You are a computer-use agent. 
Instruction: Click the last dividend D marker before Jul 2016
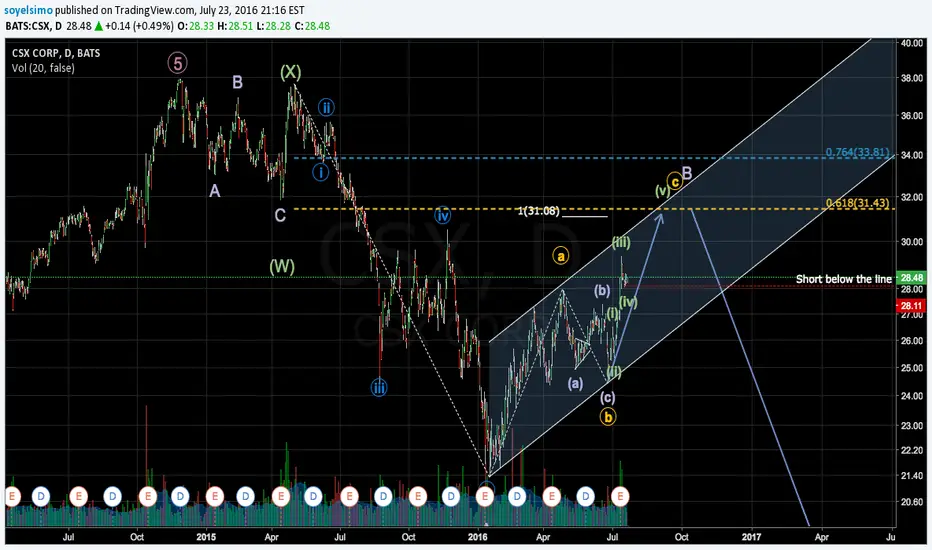586,496
